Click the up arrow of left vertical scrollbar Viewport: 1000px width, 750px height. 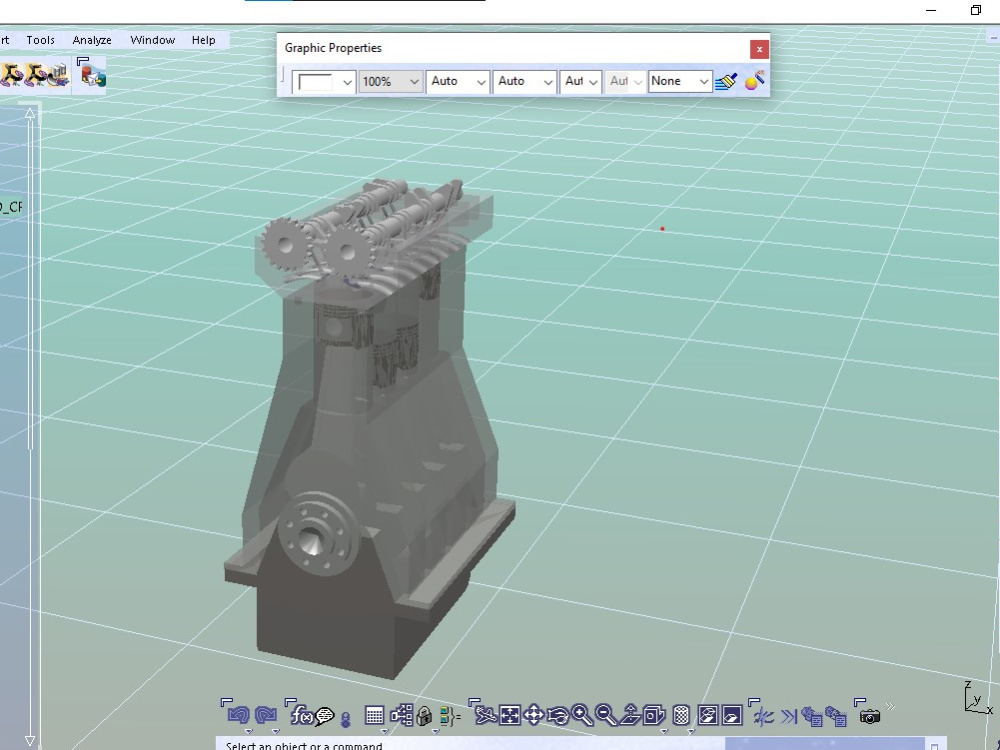tap(30, 114)
